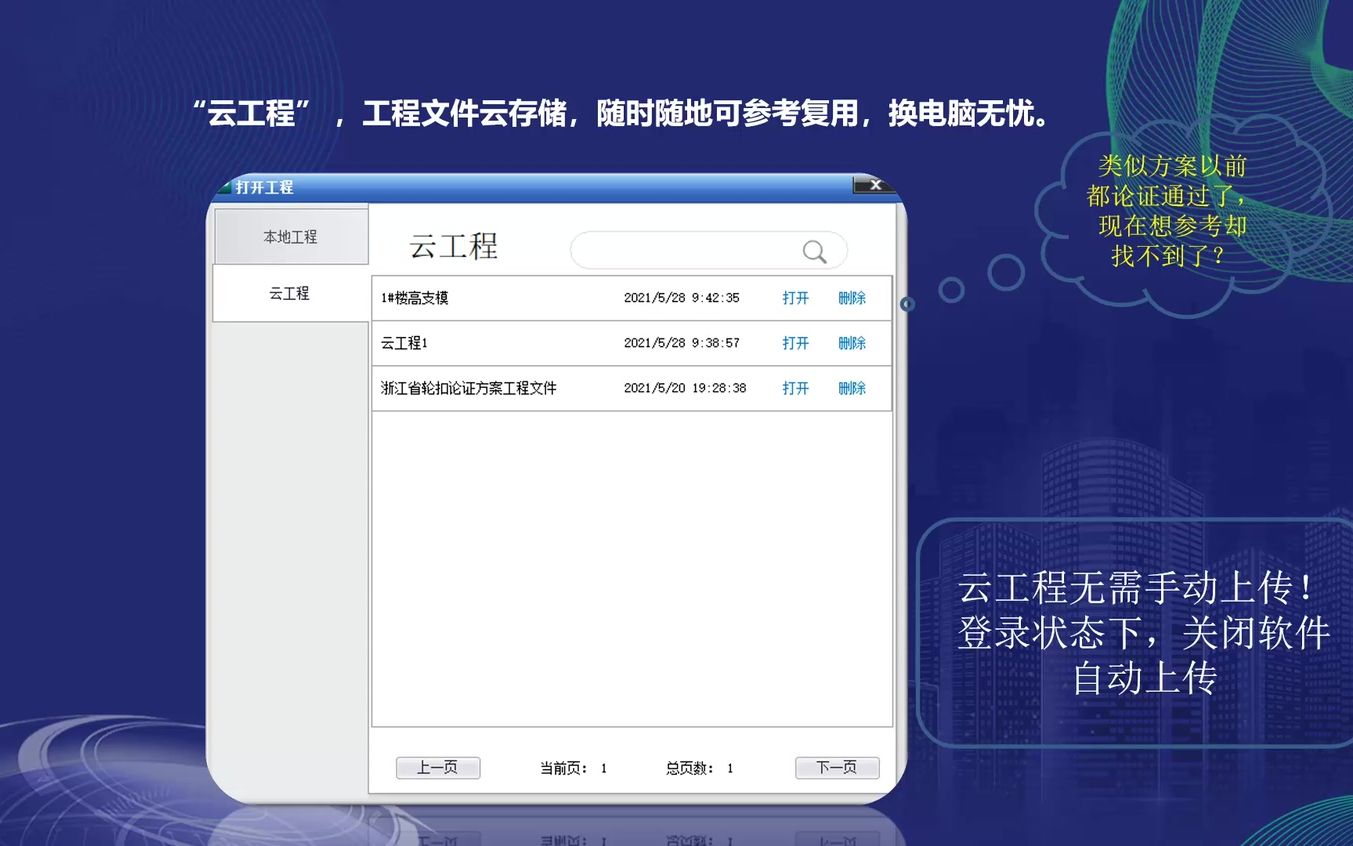
Task: Select the 1#楼高支模 row name
Action: click(414, 298)
